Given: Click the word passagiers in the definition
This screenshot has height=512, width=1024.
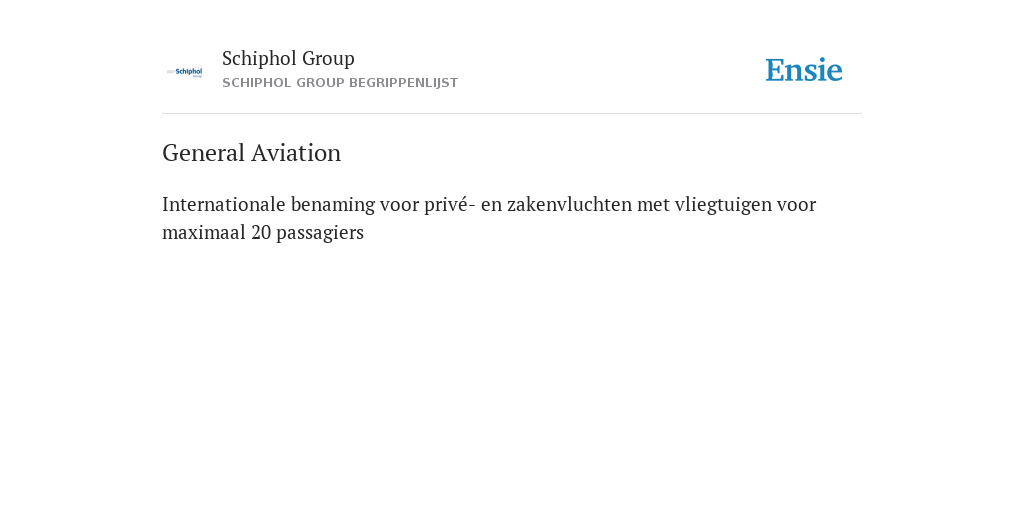Looking at the screenshot, I should click(320, 233).
